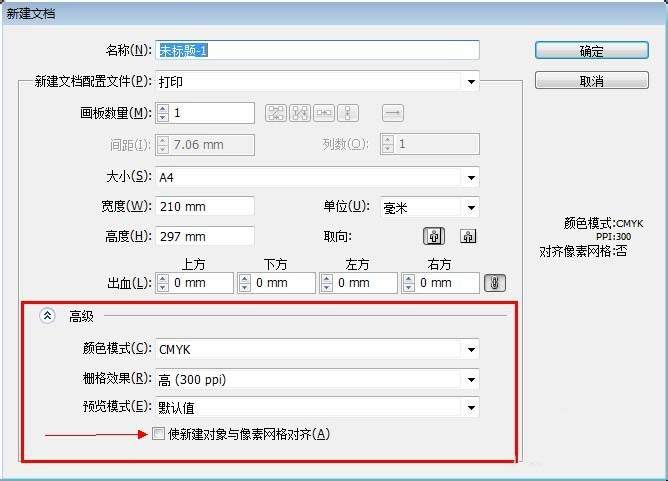The height and width of the screenshot is (481, 668).
Task: Choose the arrange by column artboard icon
Action: tap(348, 113)
